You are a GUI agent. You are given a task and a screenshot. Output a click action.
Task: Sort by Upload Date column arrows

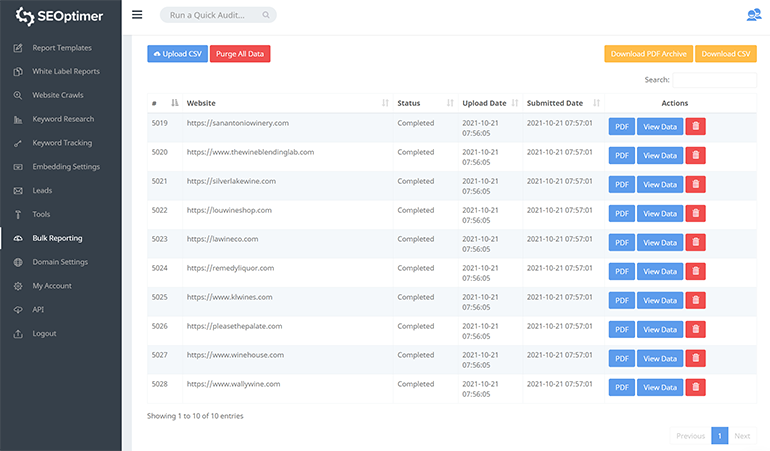point(515,103)
